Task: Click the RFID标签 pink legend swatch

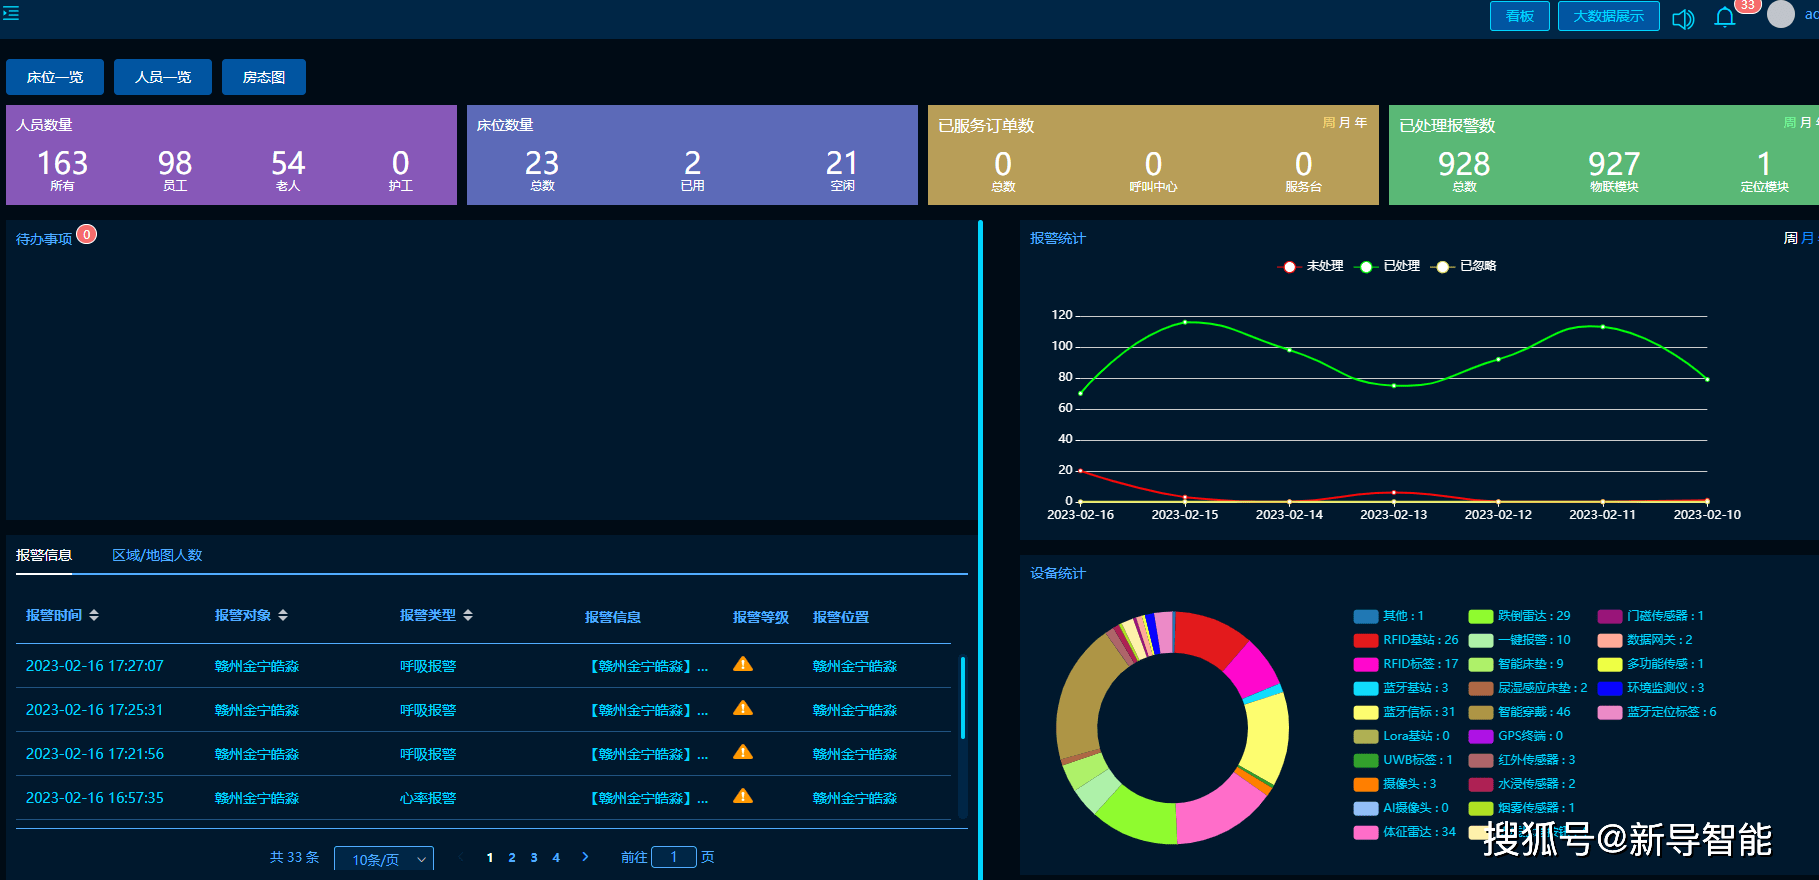Action: tap(1366, 664)
